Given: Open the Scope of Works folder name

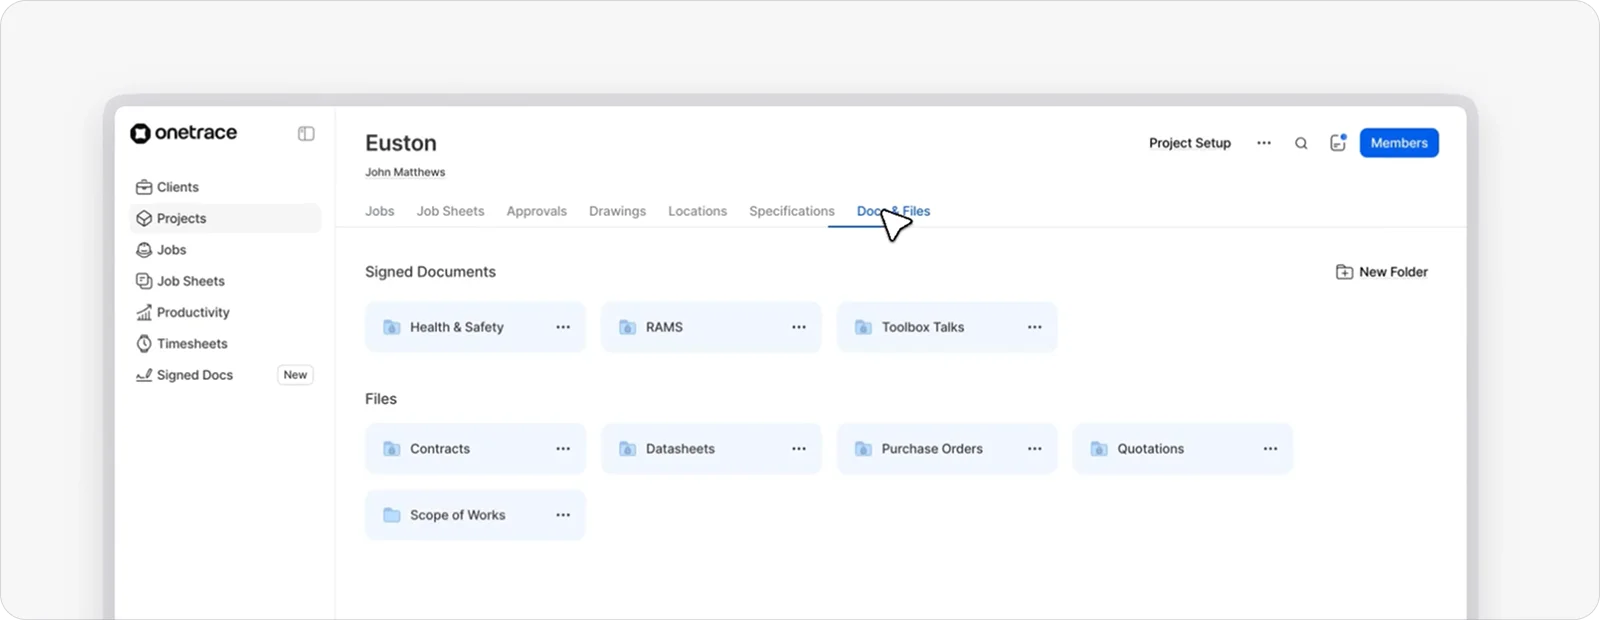Looking at the screenshot, I should point(458,515).
